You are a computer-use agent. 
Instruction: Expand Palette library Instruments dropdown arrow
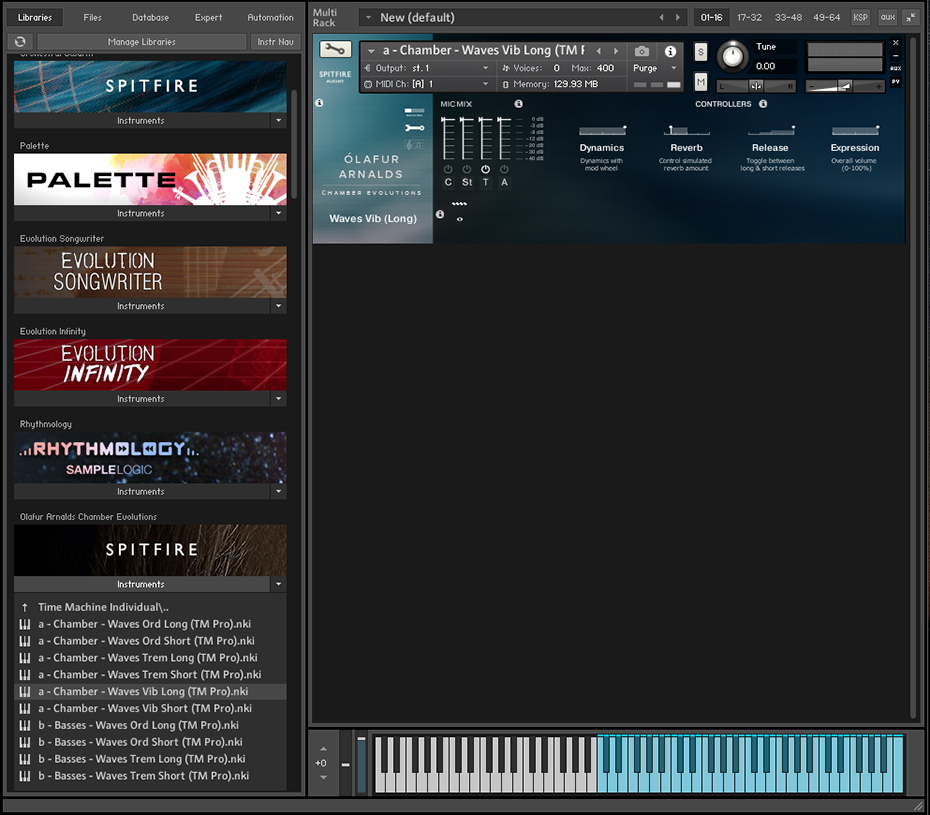pyautogui.click(x=278, y=213)
